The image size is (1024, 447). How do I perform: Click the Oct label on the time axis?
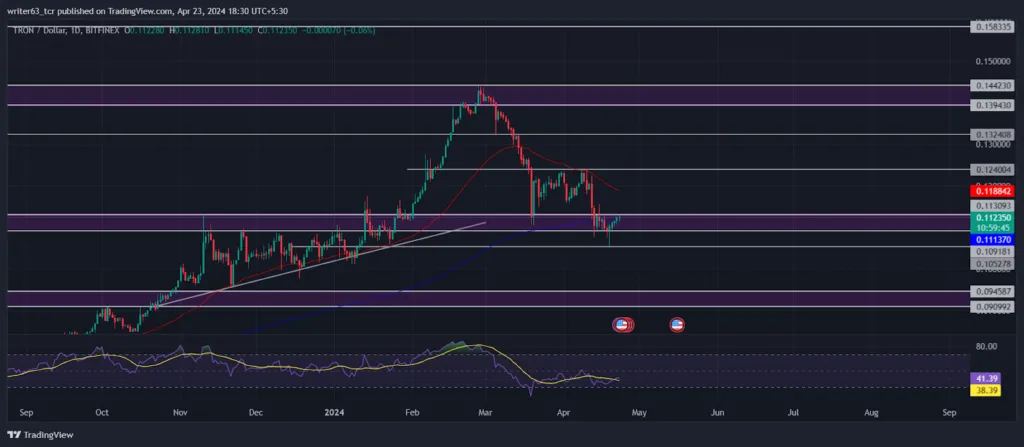tap(101, 413)
